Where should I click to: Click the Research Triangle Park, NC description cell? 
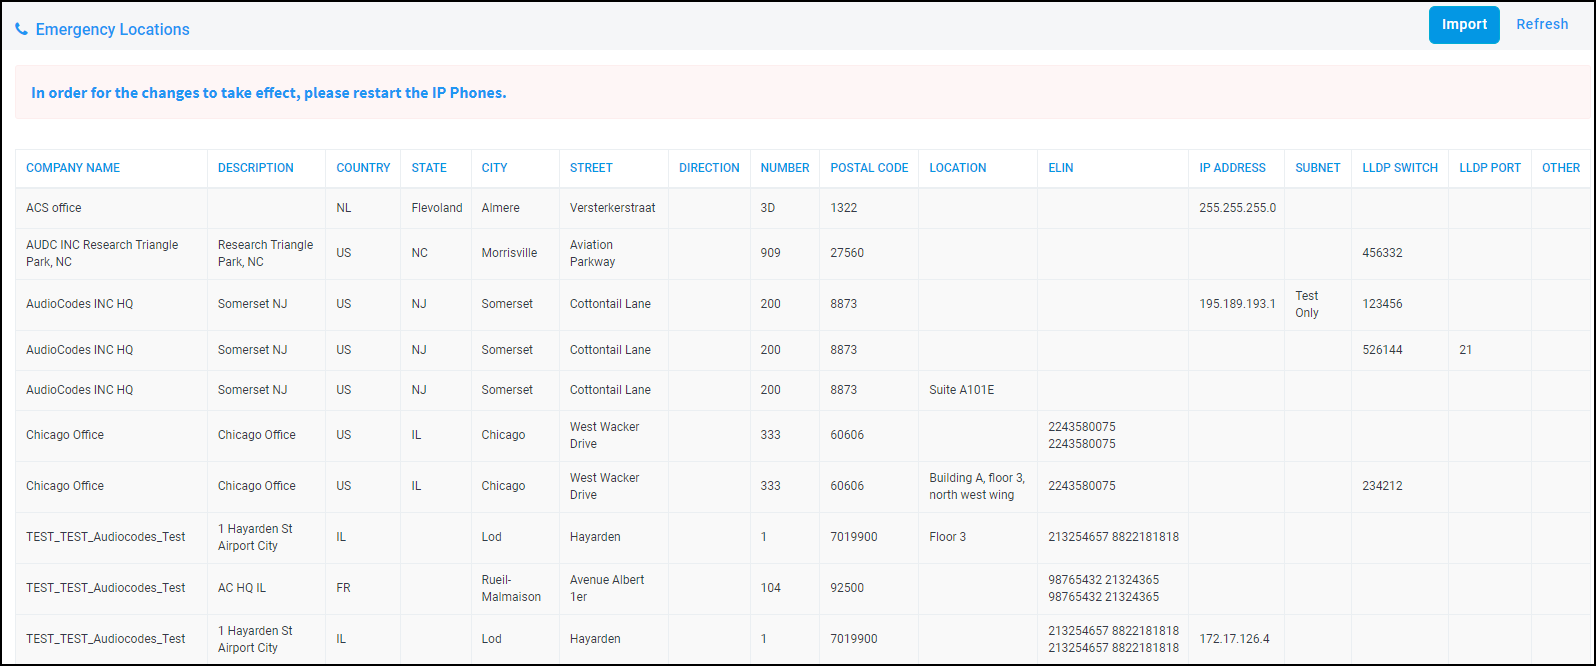click(x=265, y=253)
